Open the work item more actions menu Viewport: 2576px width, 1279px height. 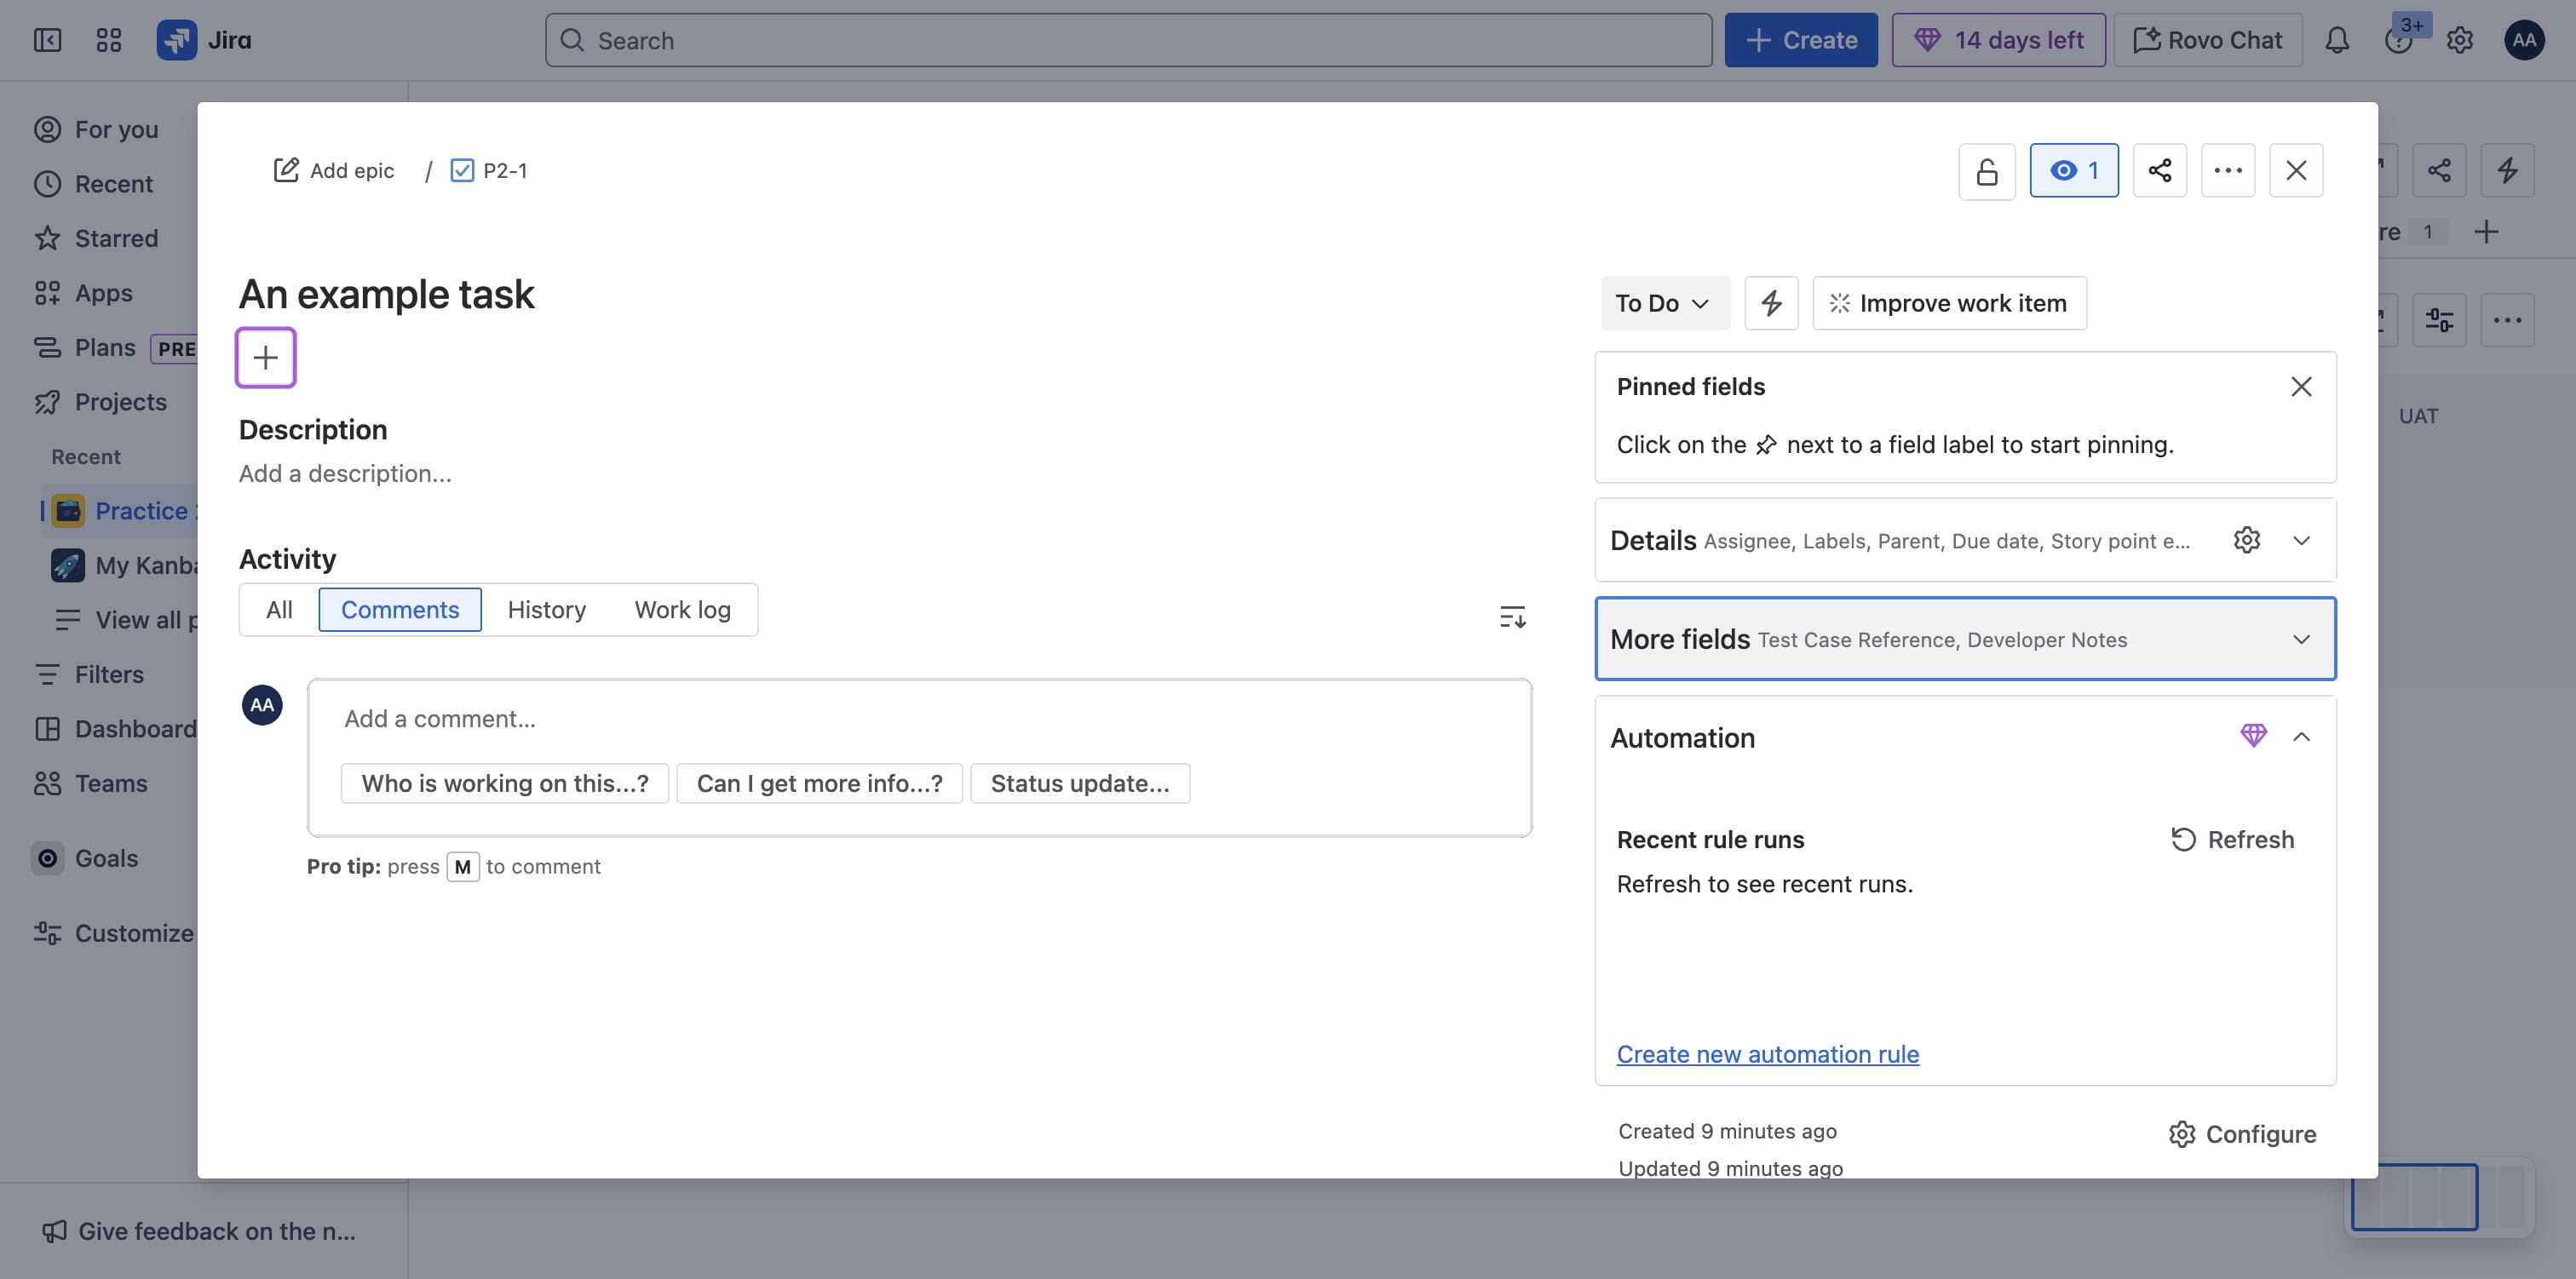2227,170
